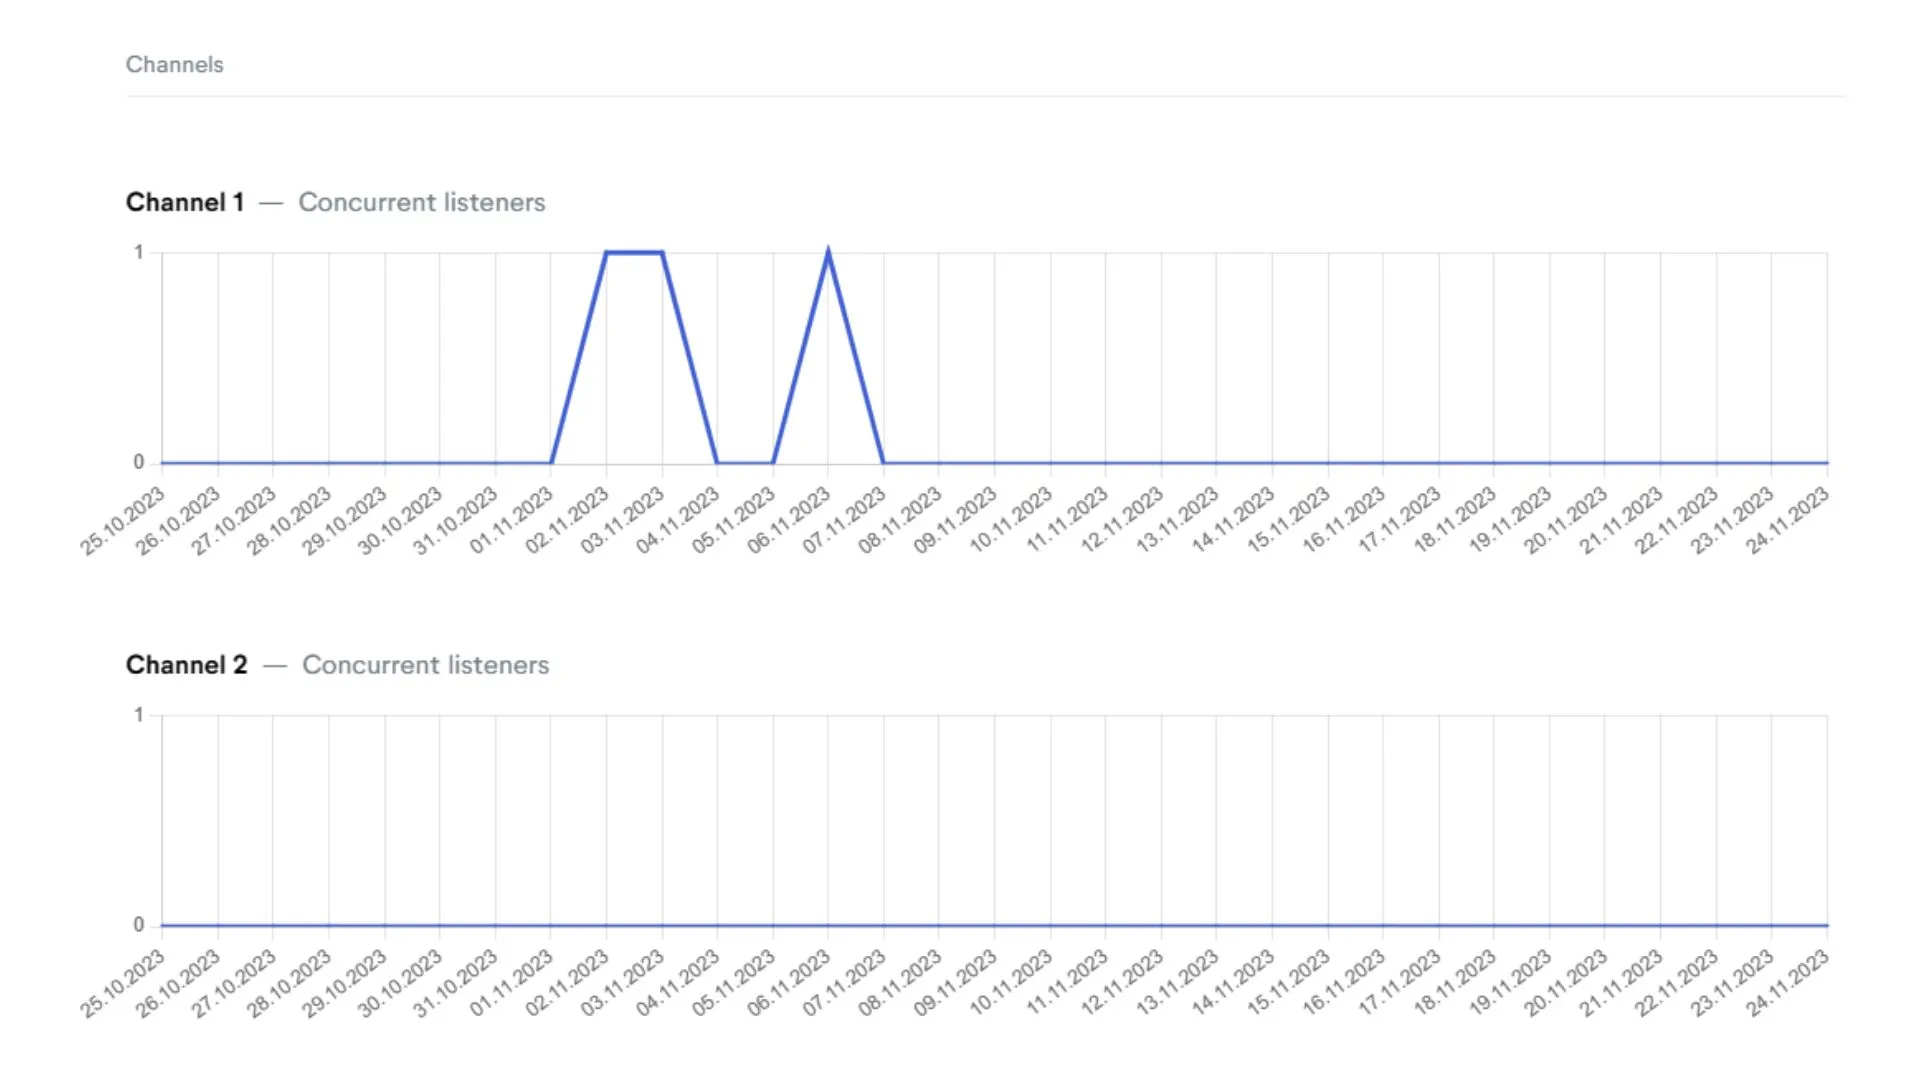The height and width of the screenshot is (1080, 1920).
Task: Click Channel 1 zero point at 04.11.2023
Action: coord(717,463)
